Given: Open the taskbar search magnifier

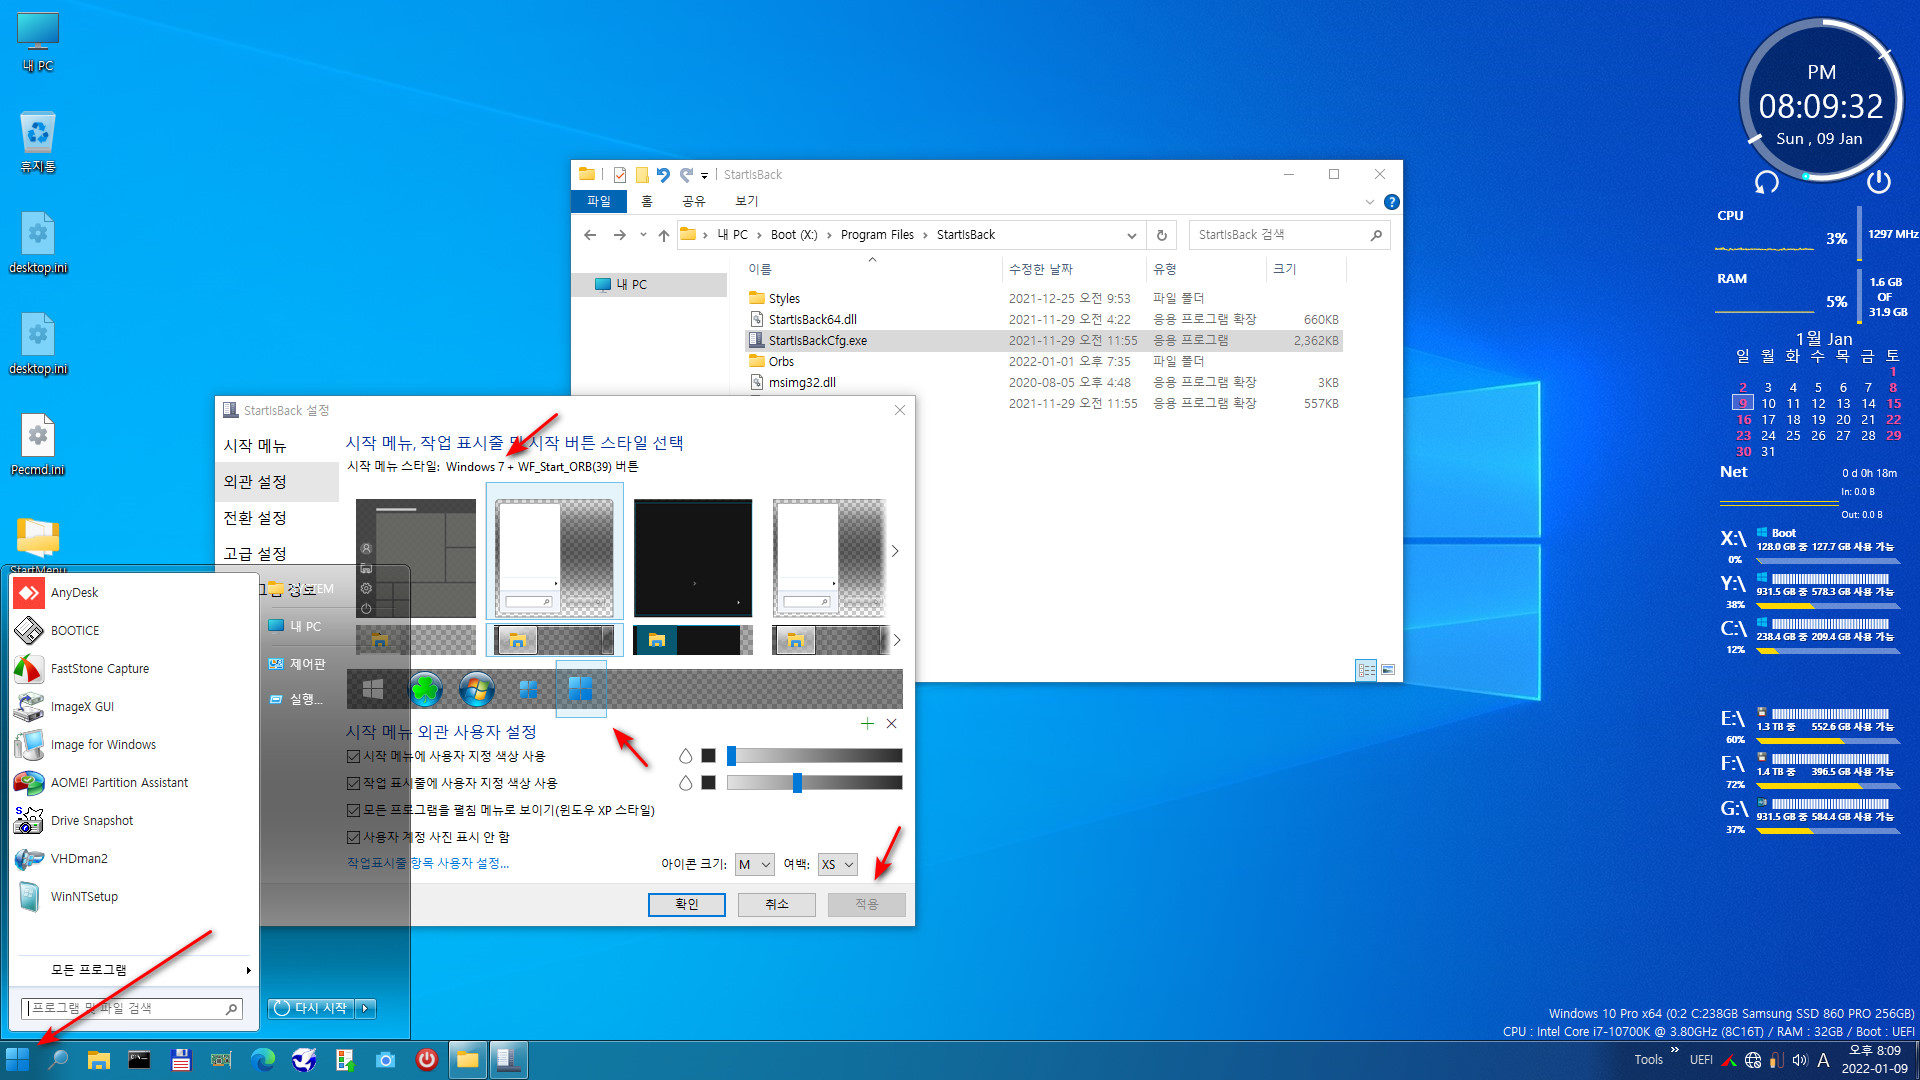Looking at the screenshot, I should [x=58, y=1059].
